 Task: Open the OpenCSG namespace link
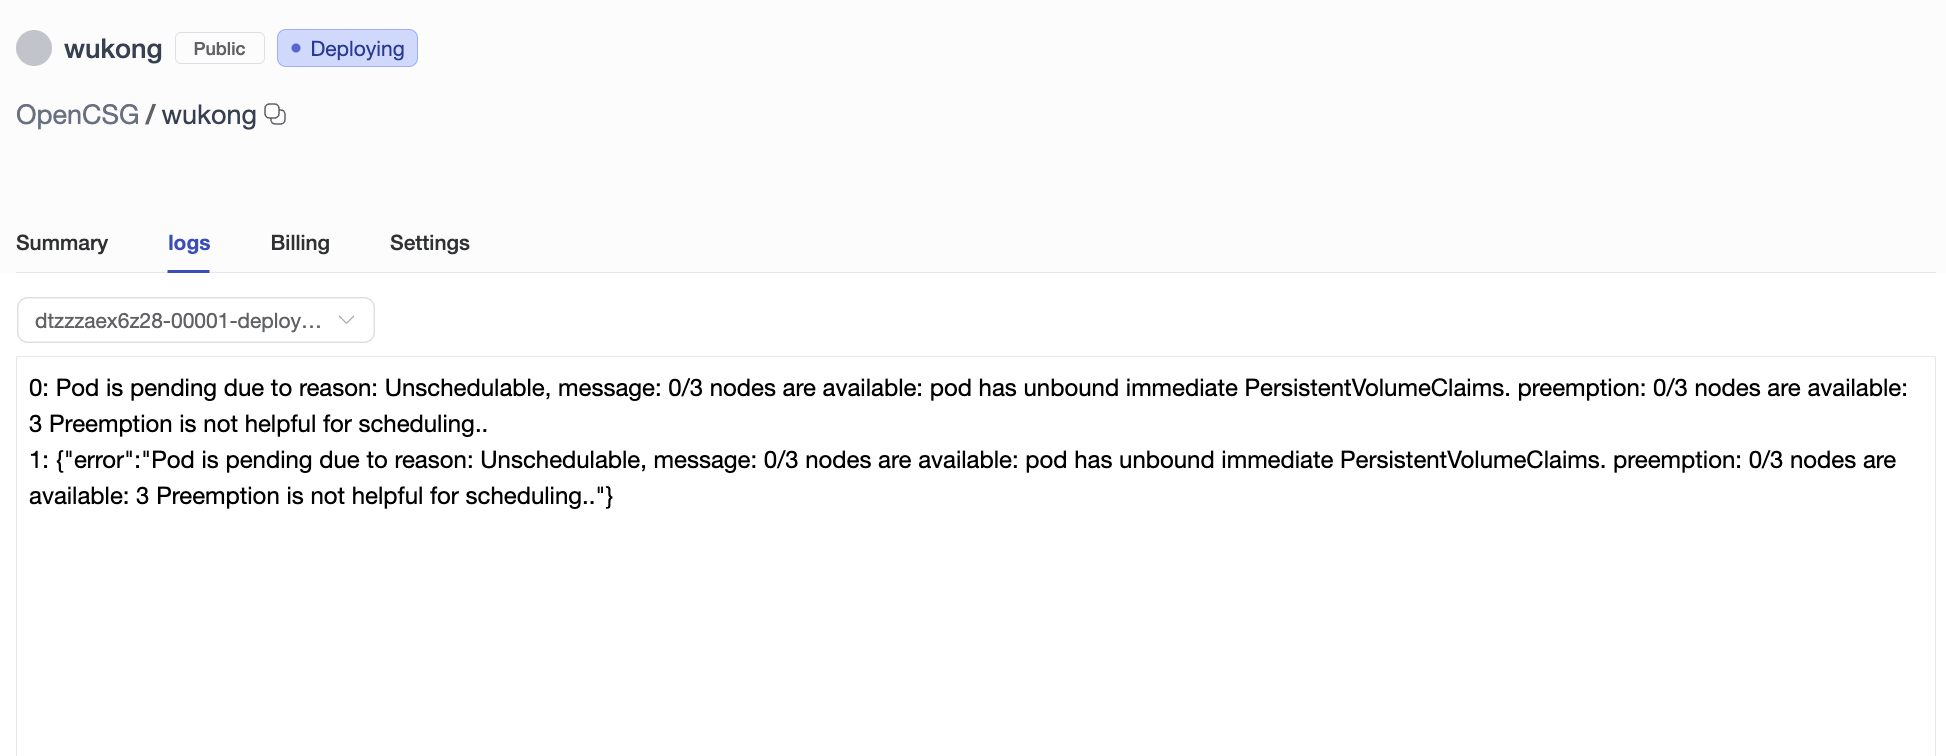[x=77, y=115]
